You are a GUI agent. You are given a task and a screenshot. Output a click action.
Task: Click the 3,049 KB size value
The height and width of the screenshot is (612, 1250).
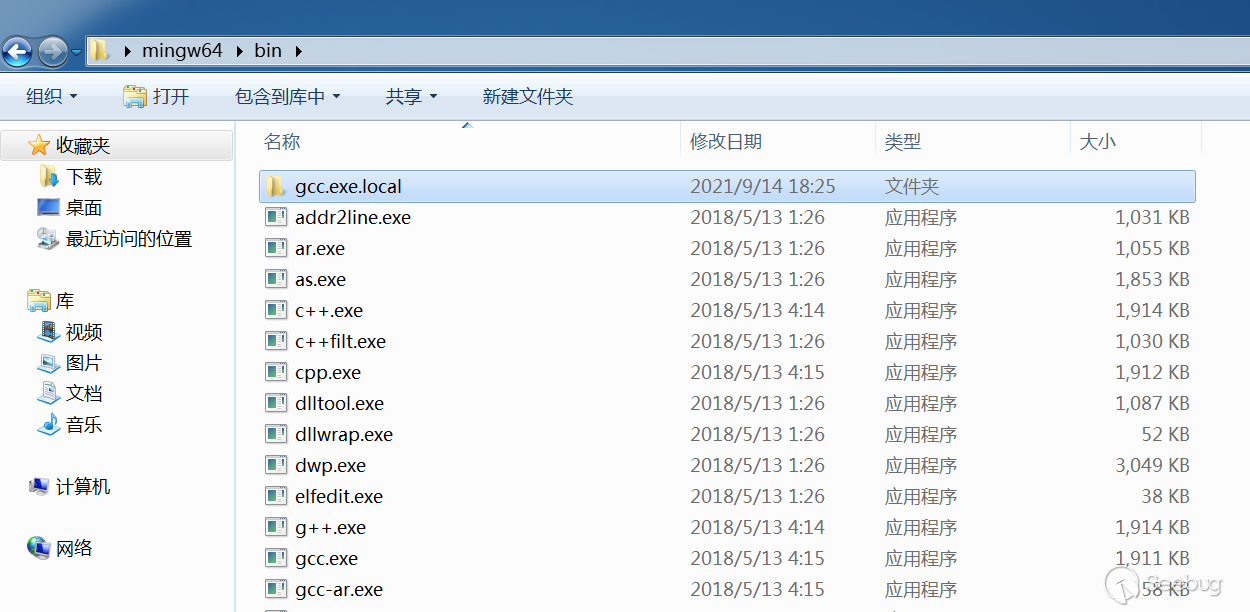pyautogui.click(x=1152, y=465)
